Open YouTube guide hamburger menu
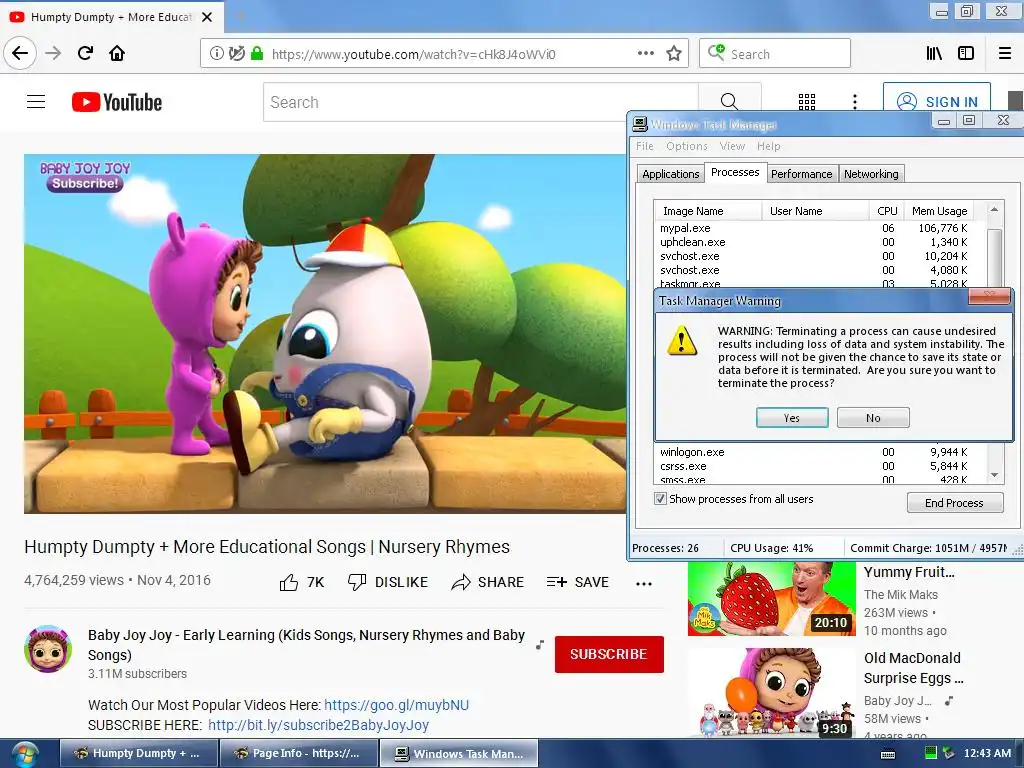 coord(36,102)
